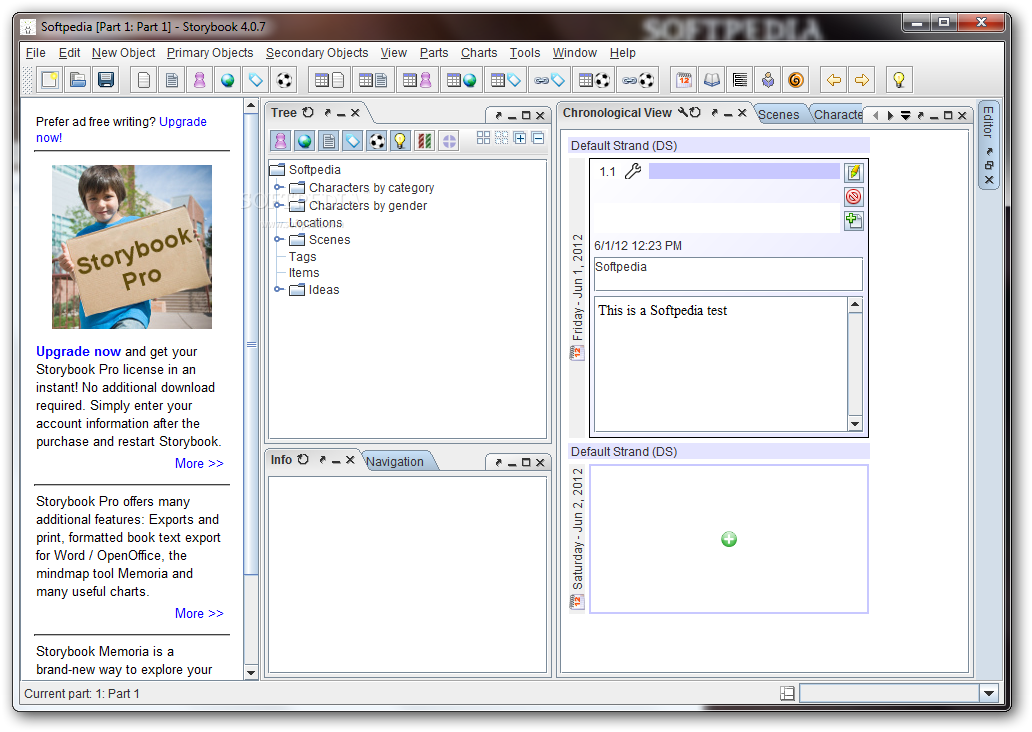Image resolution: width=1032 pixels, height=732 pixels.
Task: Create new character with pink person icon
Action: coord(199,80)
